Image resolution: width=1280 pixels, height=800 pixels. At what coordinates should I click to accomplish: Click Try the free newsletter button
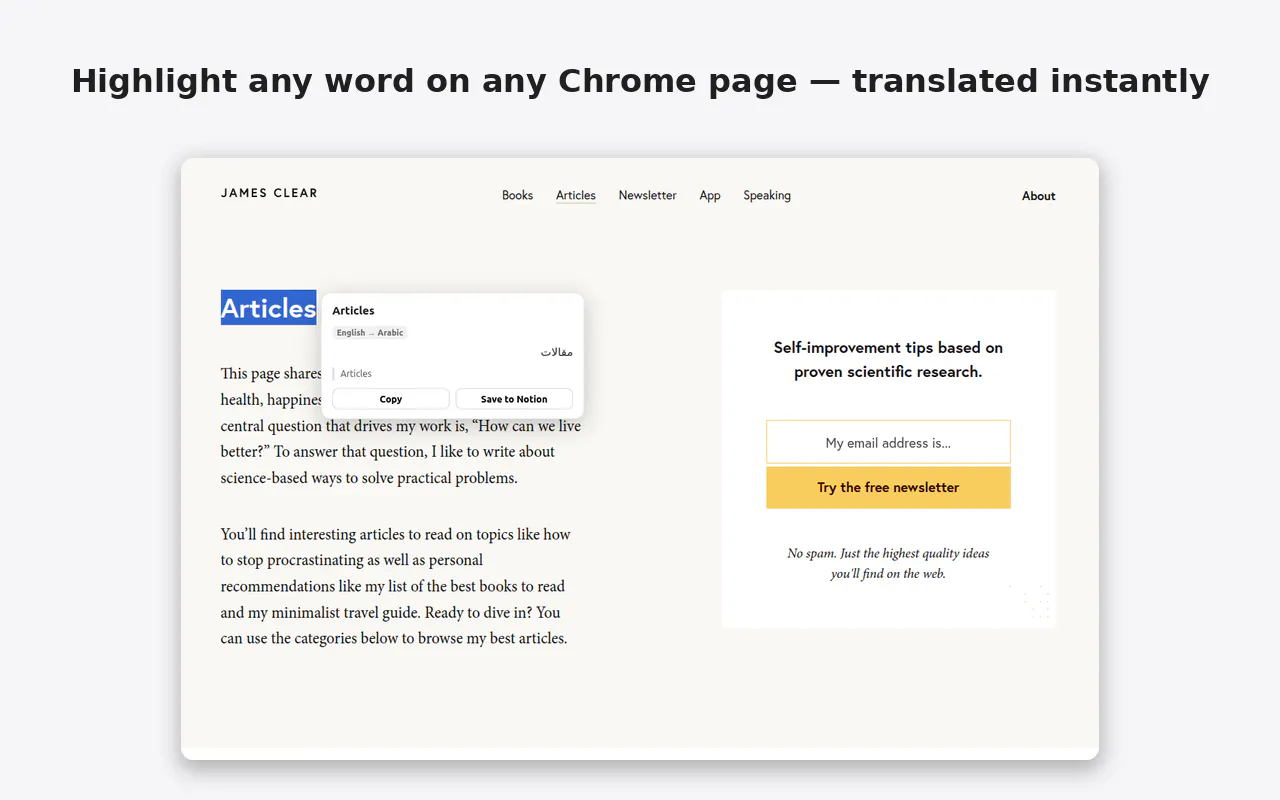(888, 487)
